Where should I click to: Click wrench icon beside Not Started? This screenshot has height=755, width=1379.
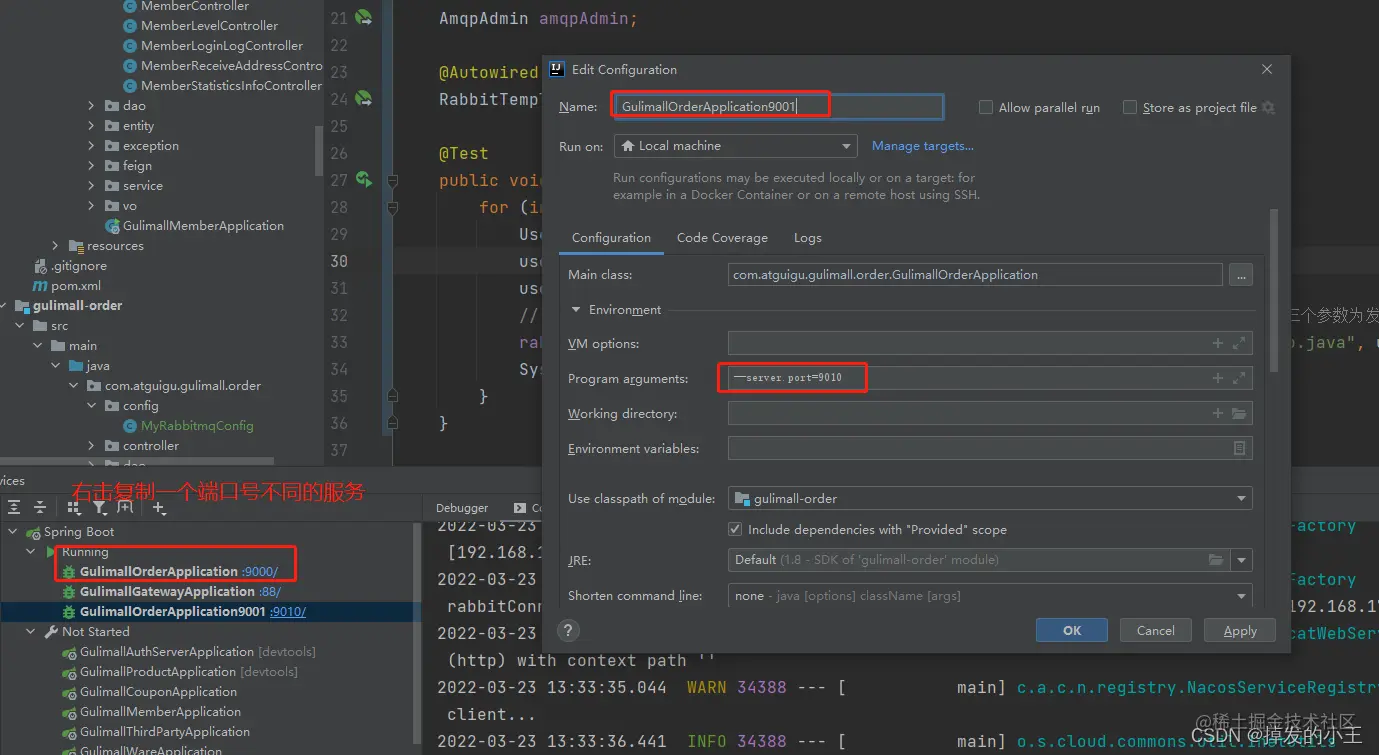(x=52, y=632)
